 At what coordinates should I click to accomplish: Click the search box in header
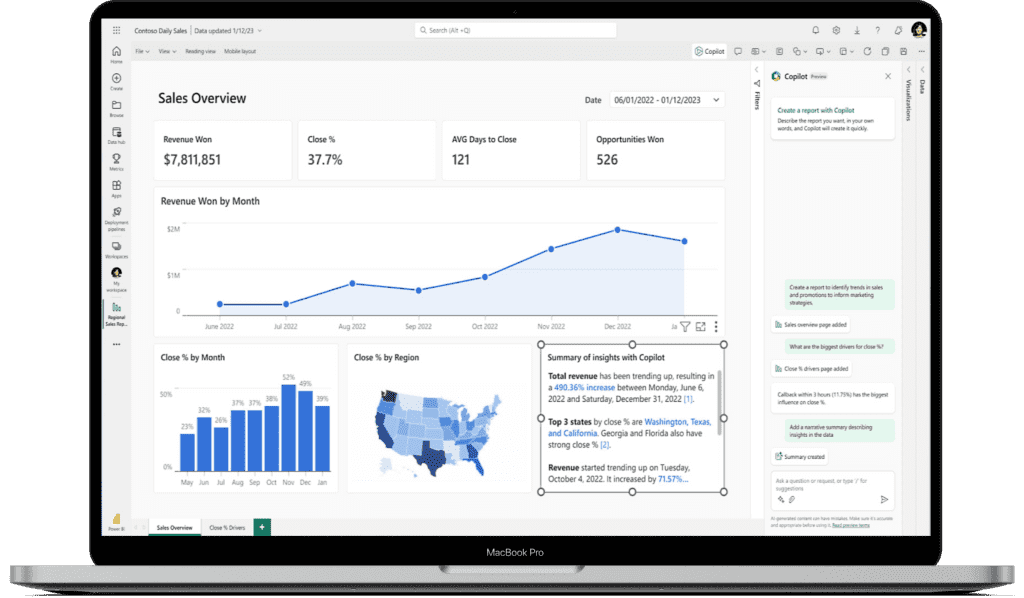515,30
